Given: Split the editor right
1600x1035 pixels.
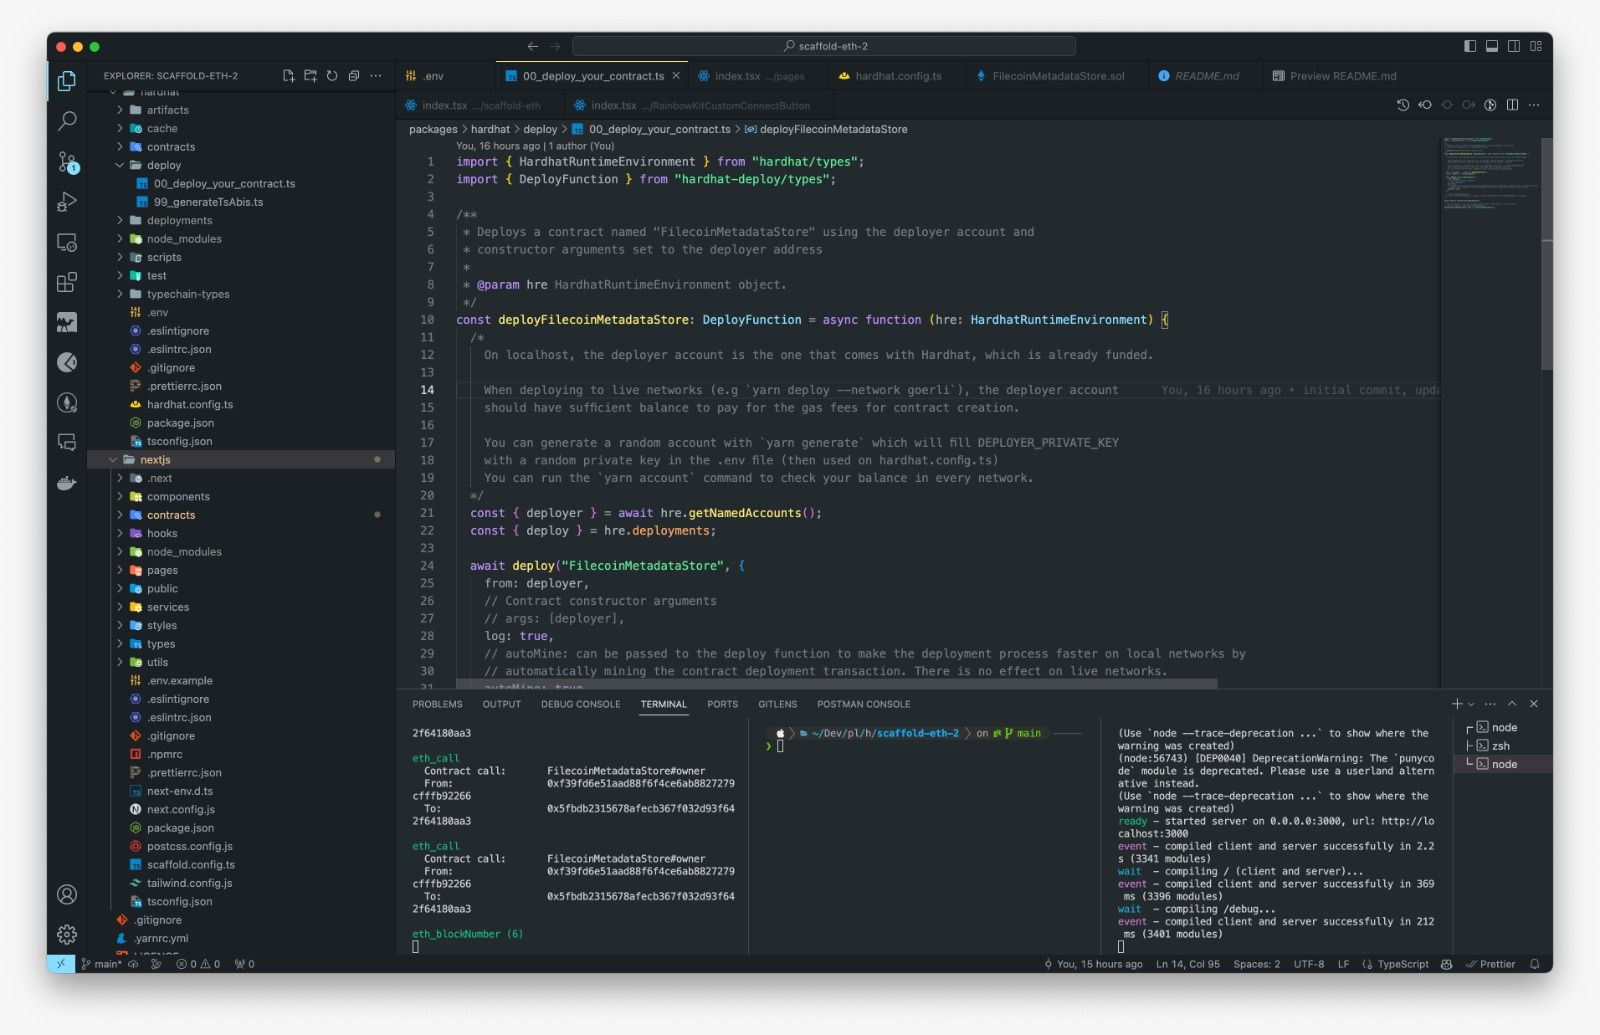Looking at the screenshot, I should point(1512,105).
